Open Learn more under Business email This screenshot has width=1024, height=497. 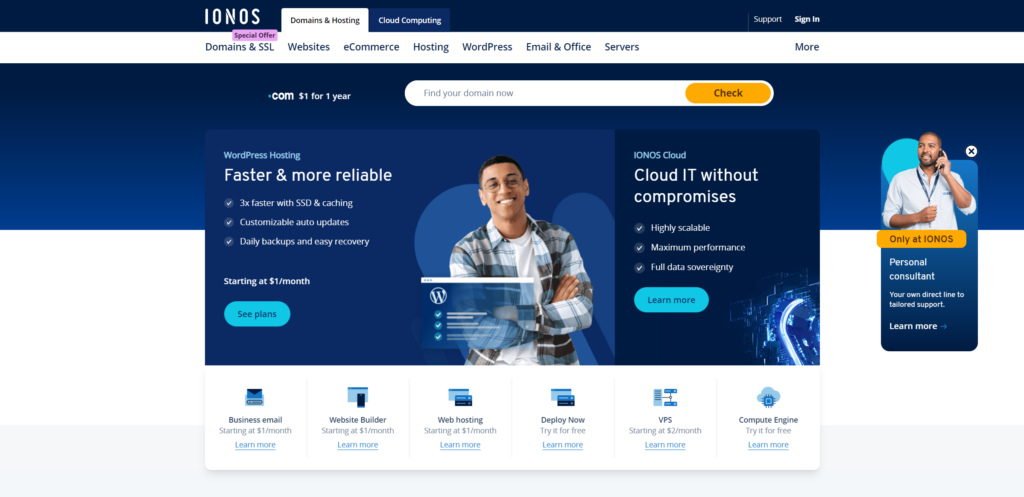tap(255, 445)
